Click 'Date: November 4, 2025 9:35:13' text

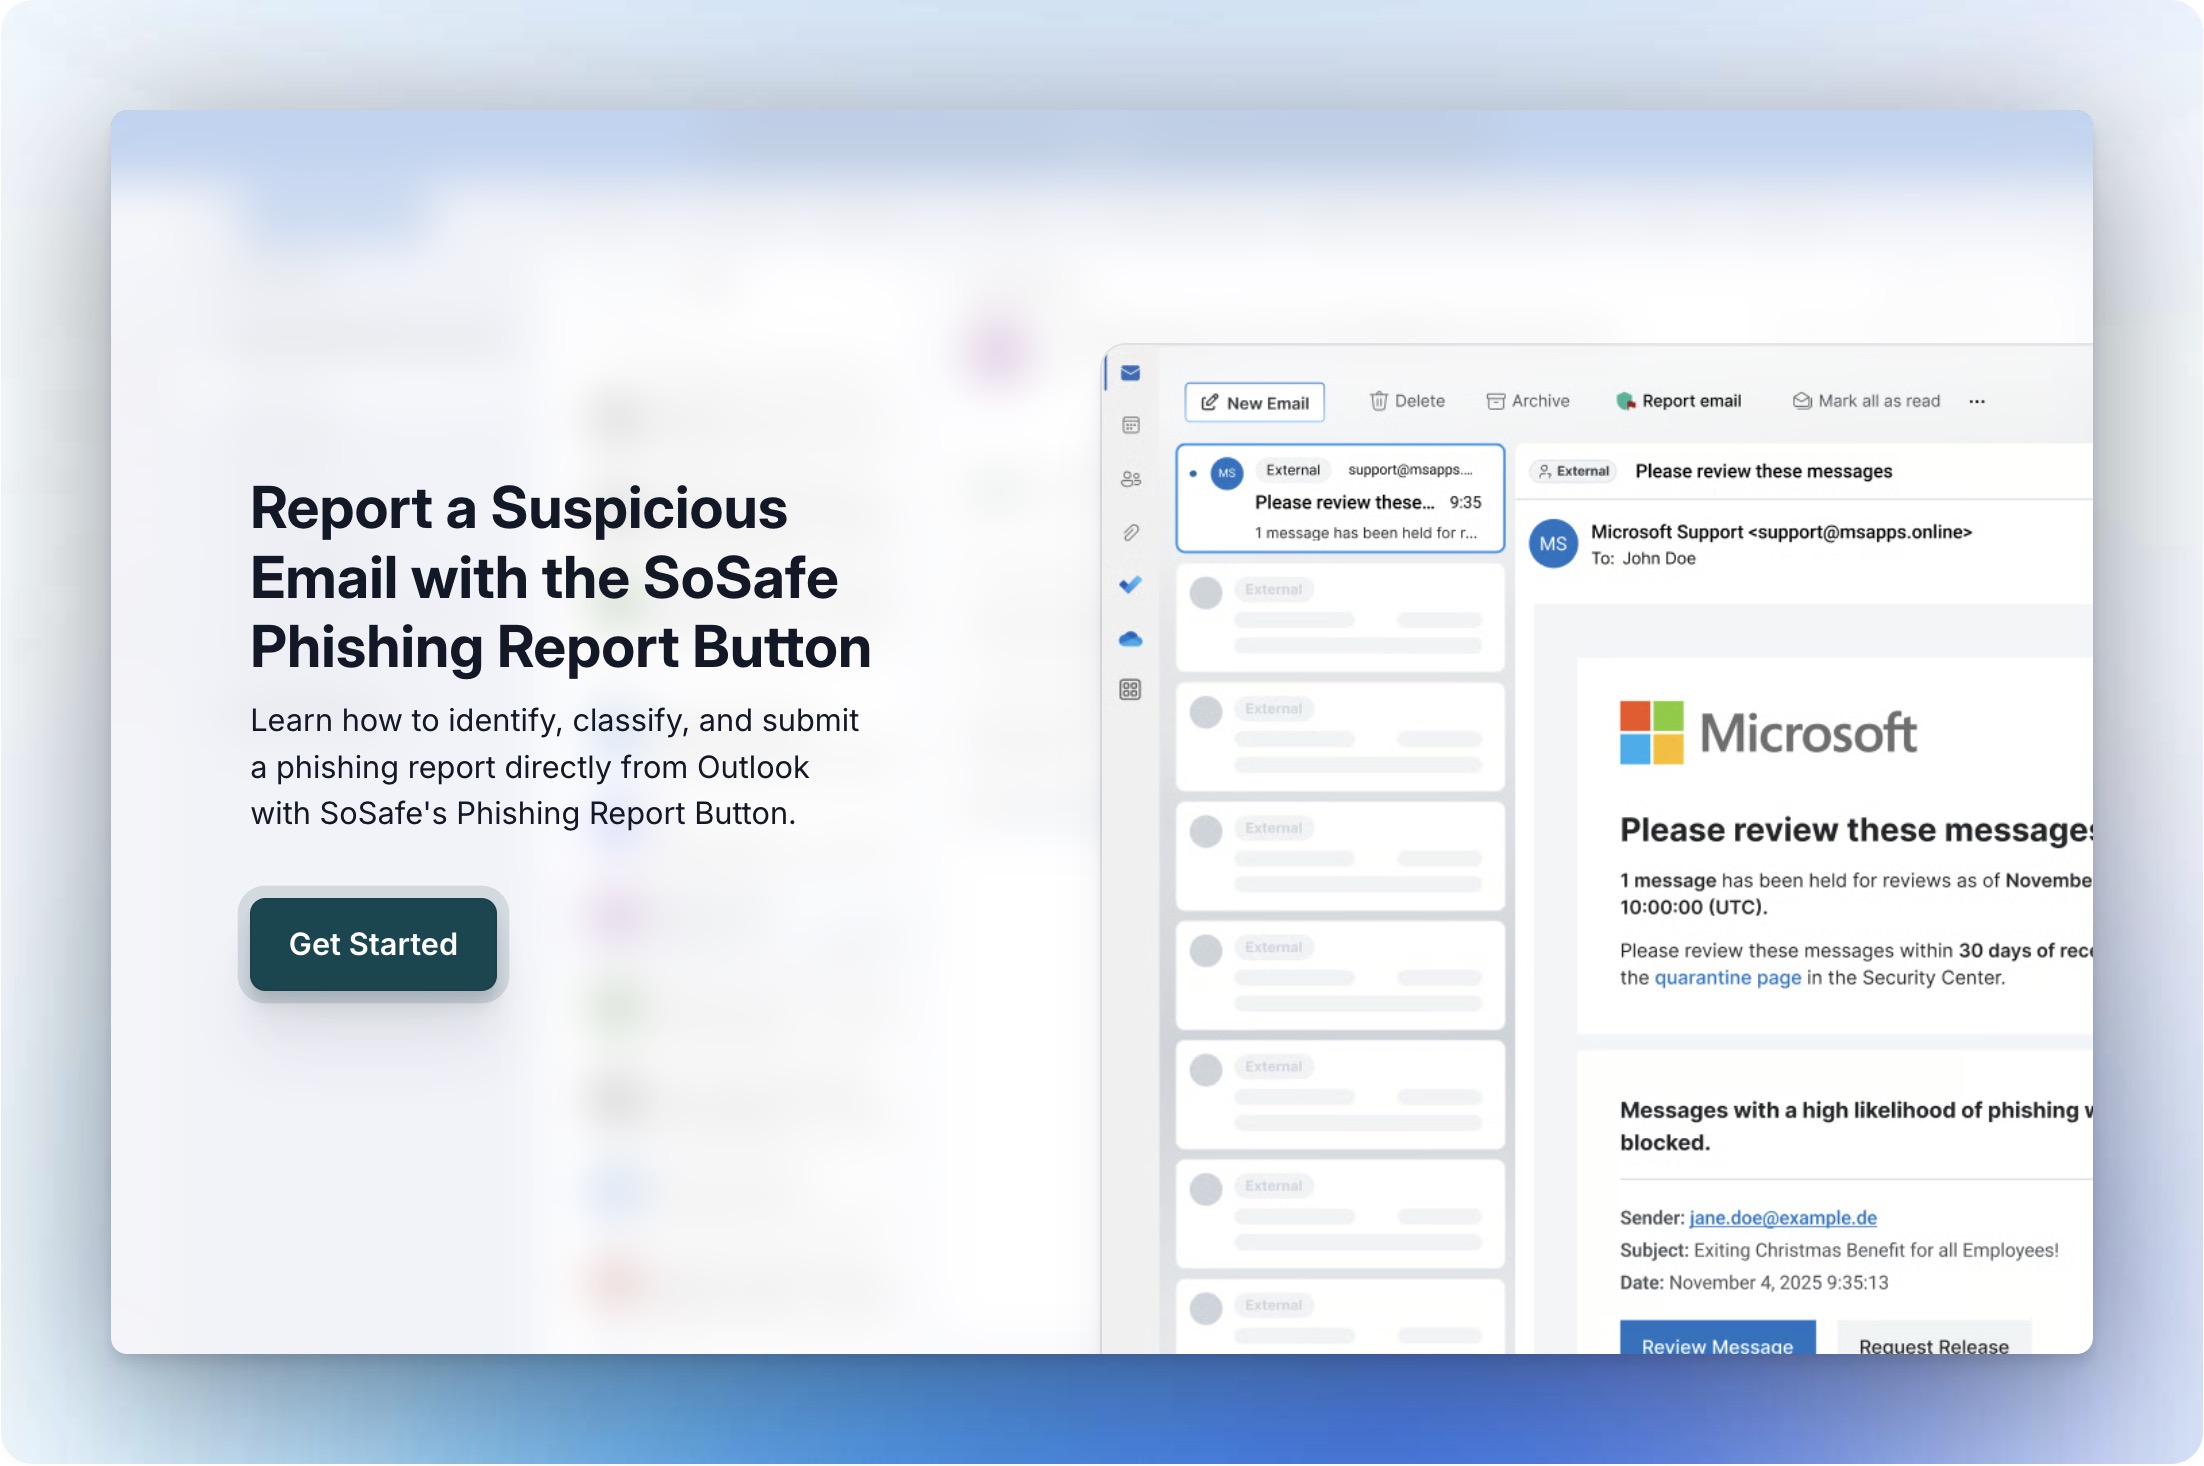pyautogui.click(x=1754, y=1282)
